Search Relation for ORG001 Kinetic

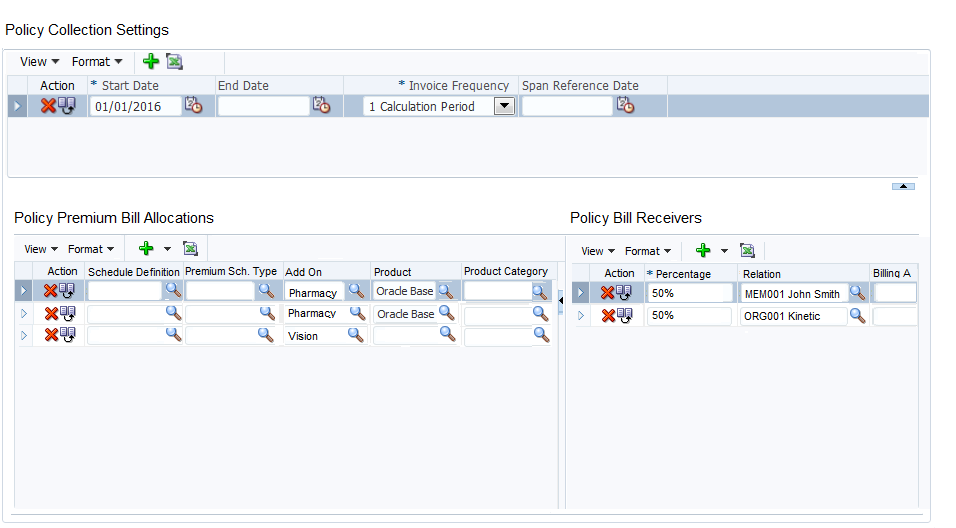click(x=858, y=315)
